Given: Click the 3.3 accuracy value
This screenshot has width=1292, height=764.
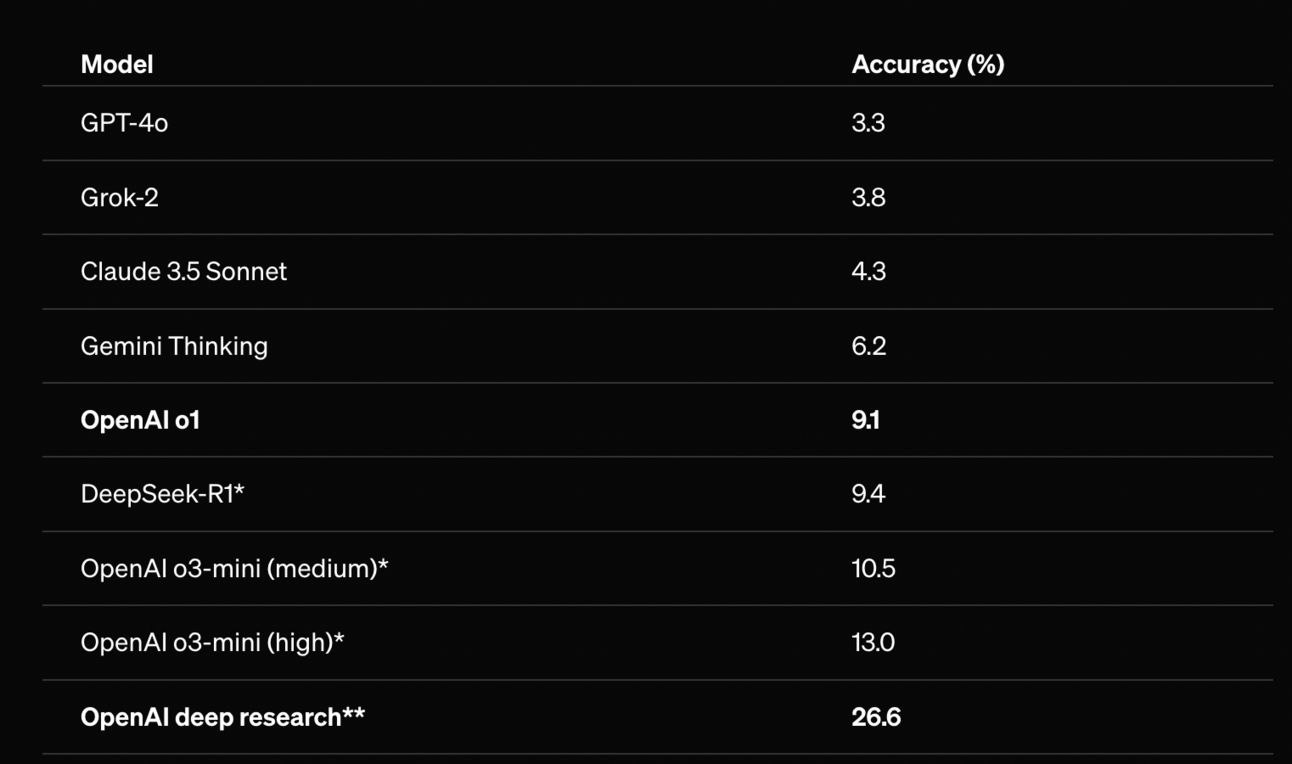Looking at the screenshot, I should [868, 123].
